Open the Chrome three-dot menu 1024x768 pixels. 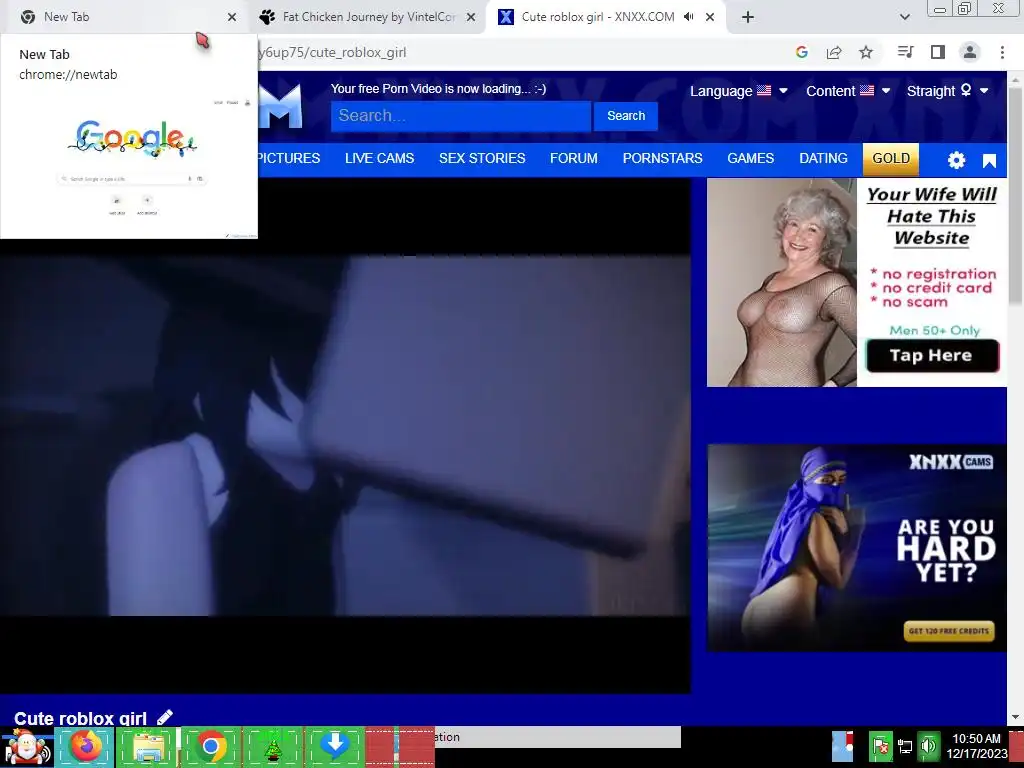click(x=1002, y=52)
